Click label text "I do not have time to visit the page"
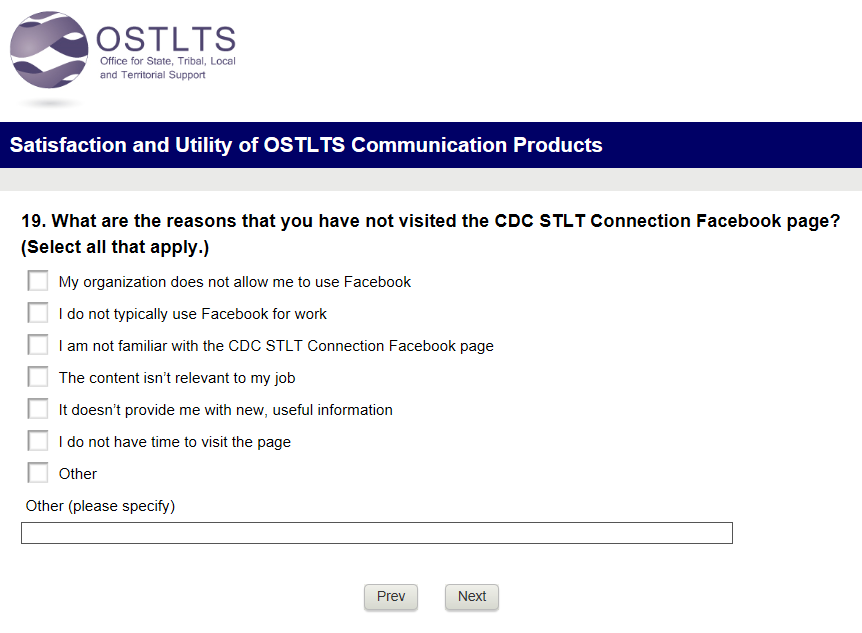This screenshot has height=633, width=862. pyautogui.click(x=175, y=442)
